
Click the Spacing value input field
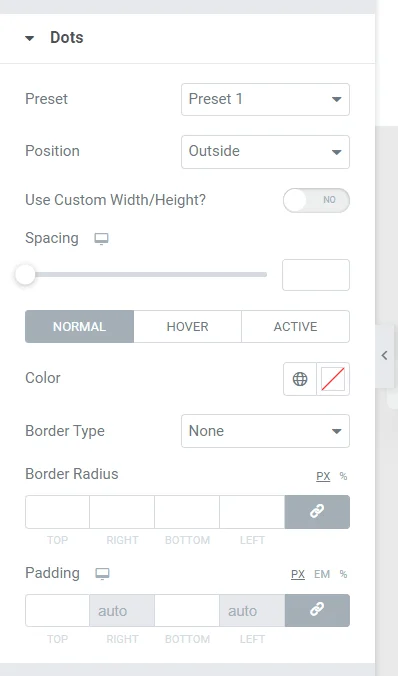(x=316, y=275)
